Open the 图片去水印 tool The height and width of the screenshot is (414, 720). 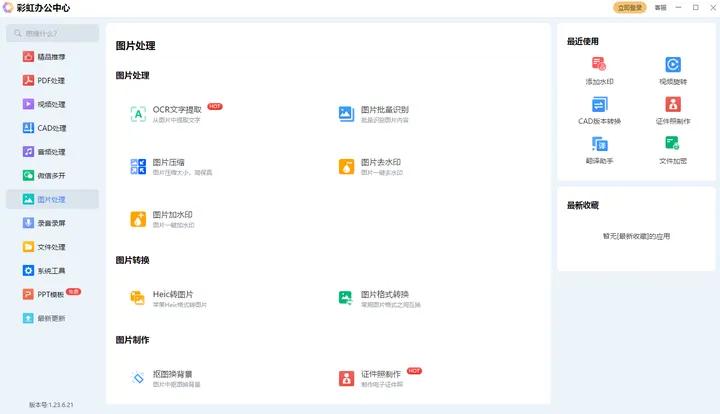tap(370, 167)
